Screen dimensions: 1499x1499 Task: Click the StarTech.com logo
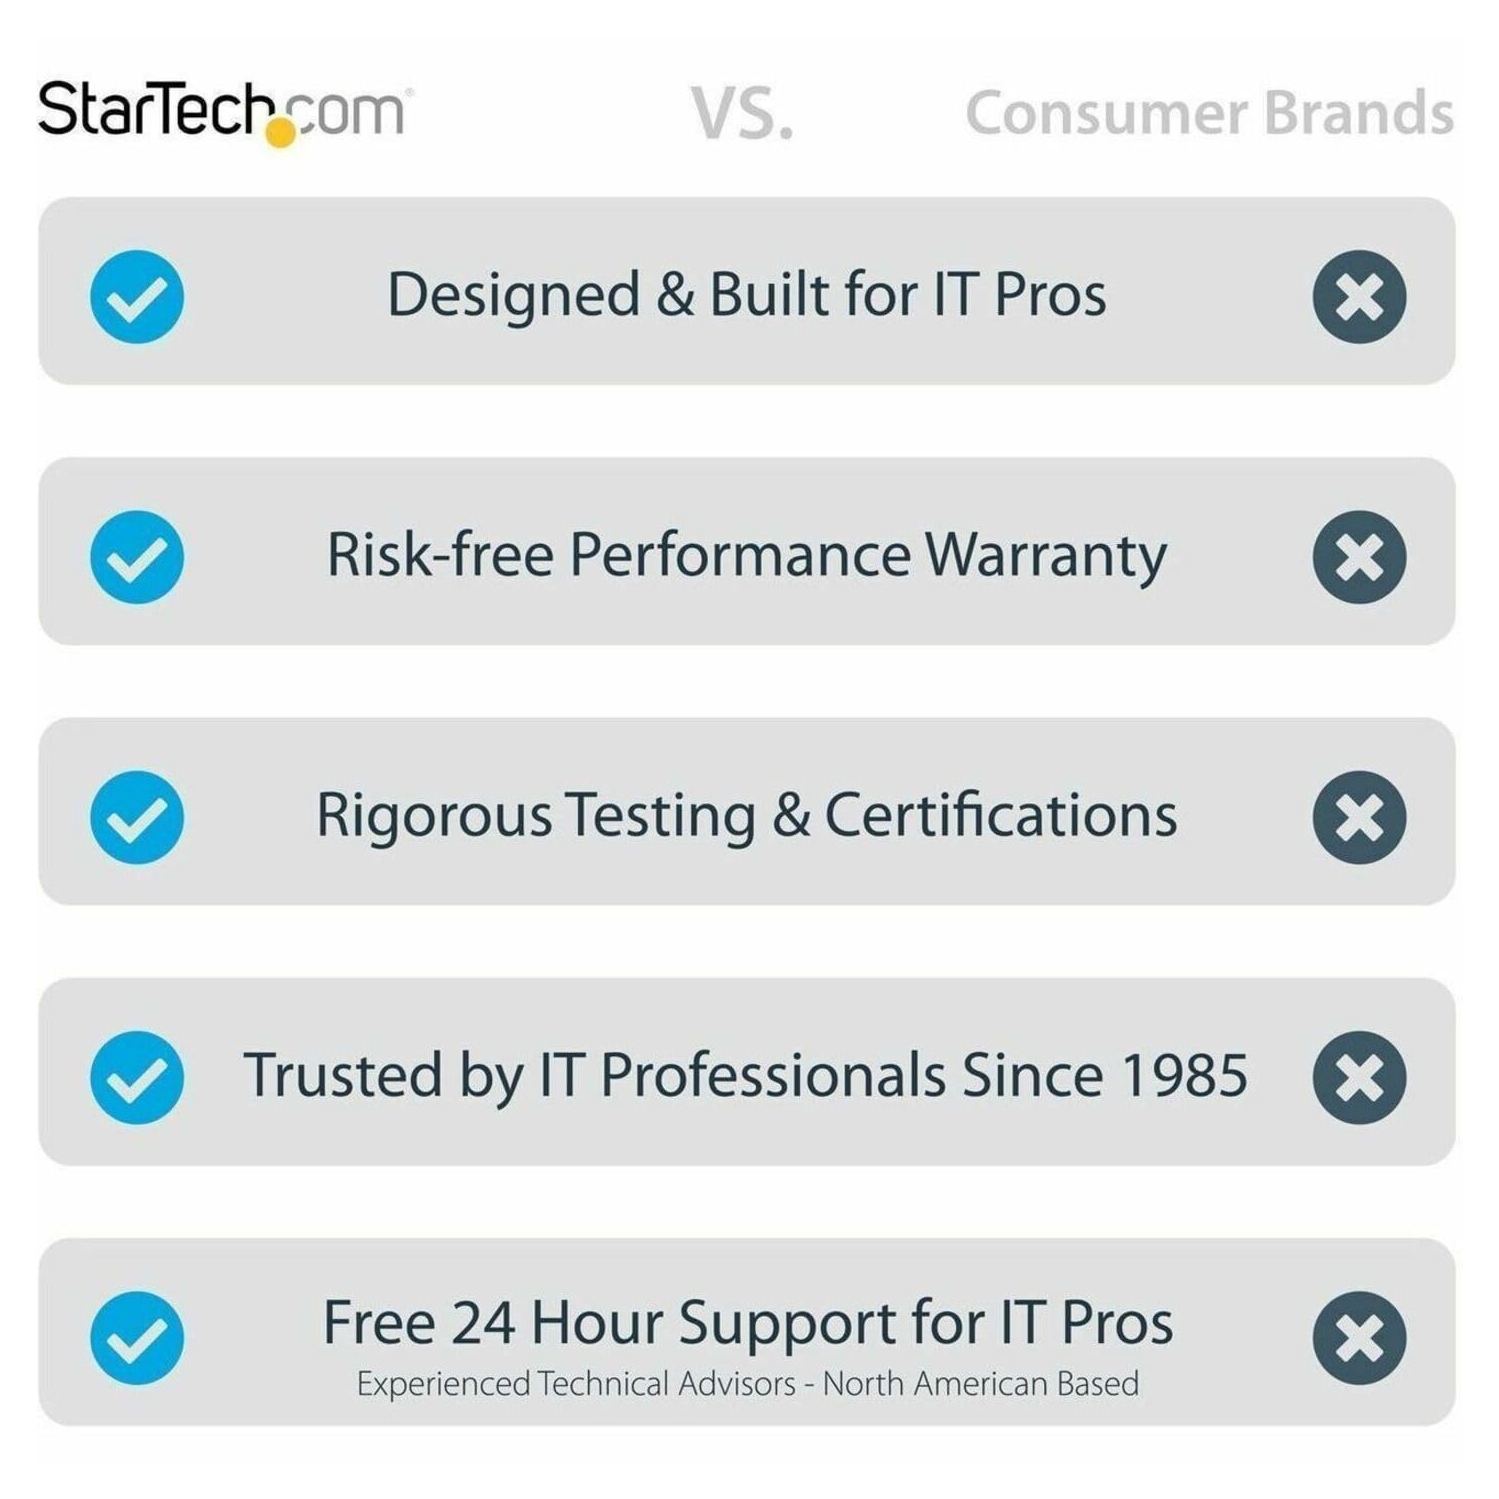221,110
